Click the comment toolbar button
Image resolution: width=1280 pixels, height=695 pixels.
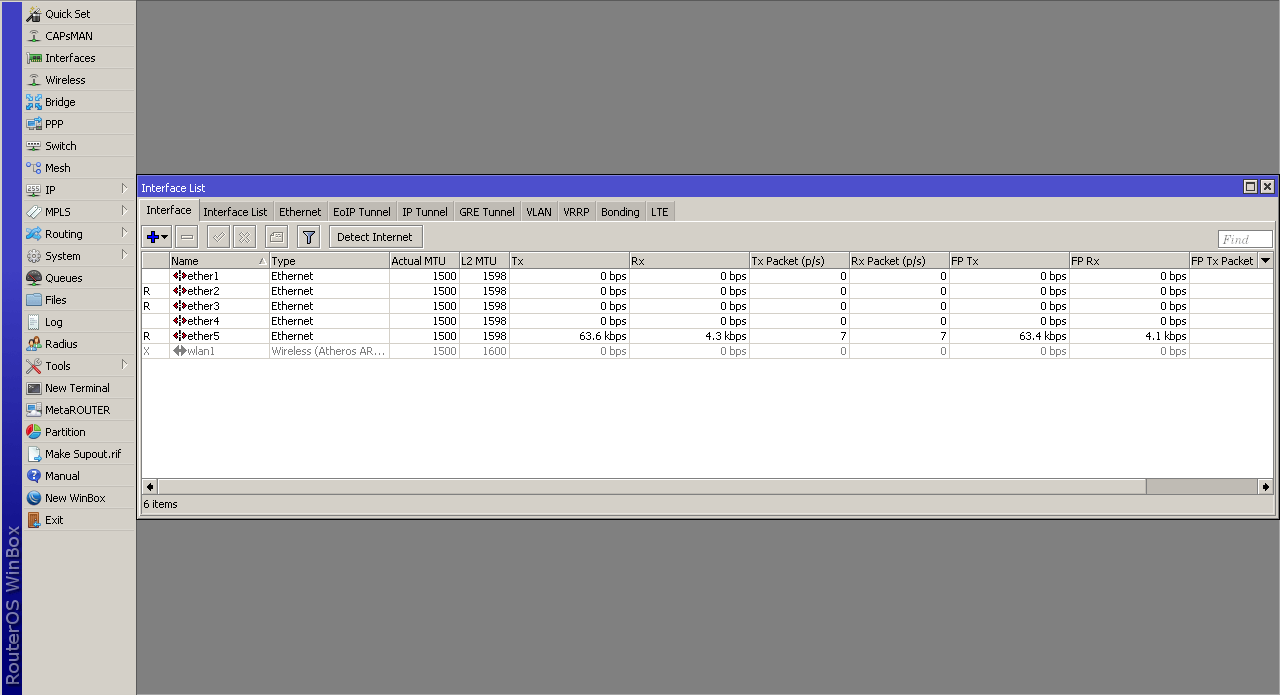click(x=276, y=237)
